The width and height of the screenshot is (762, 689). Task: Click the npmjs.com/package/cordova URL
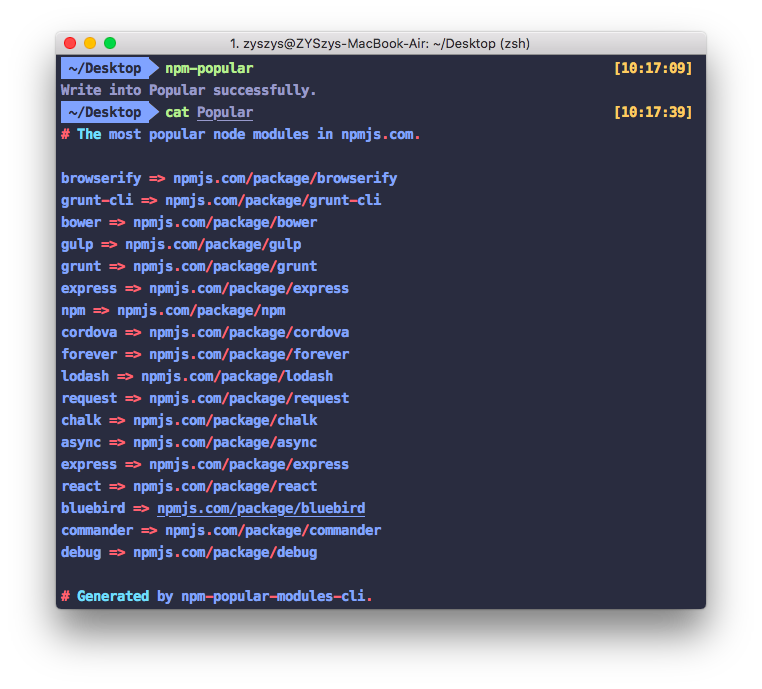tap(249, 332)
